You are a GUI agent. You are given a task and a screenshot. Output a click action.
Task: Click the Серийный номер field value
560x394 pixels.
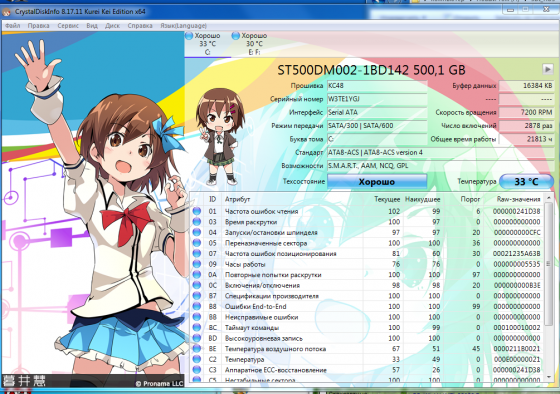pyautogui.click(x=377, y=99)
